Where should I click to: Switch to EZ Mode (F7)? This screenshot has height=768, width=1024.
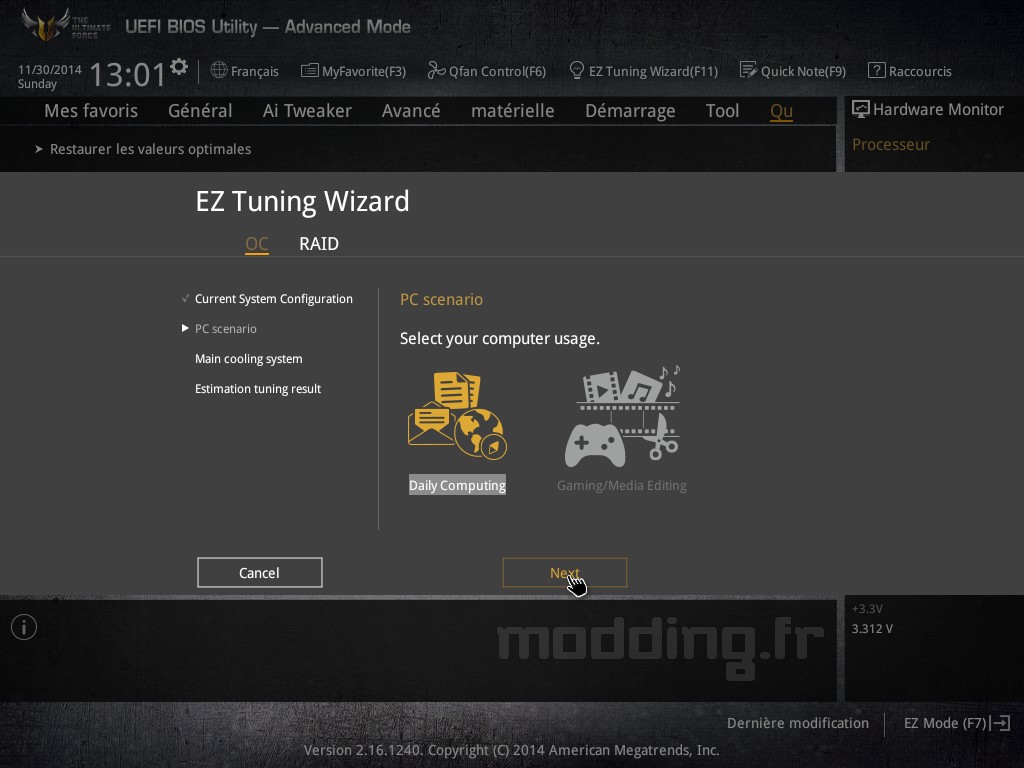pyautogui.click(x=956, y=723)
